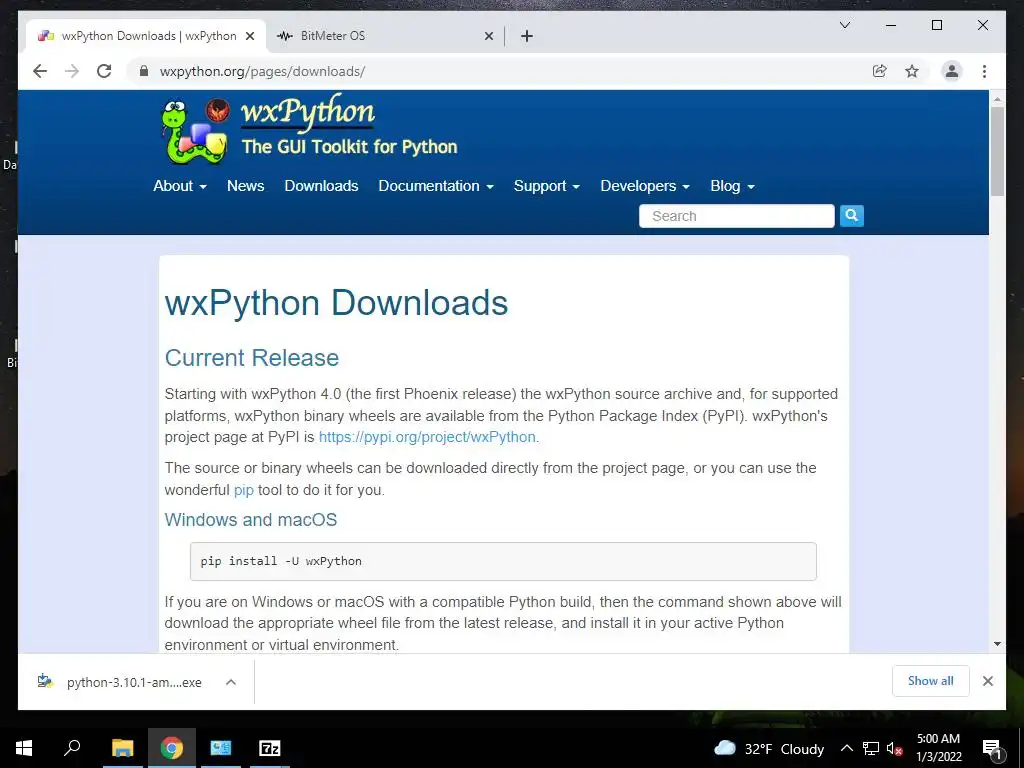Click the scrollbar up arrow
The image size is (1024, 768).
[997, 99]
